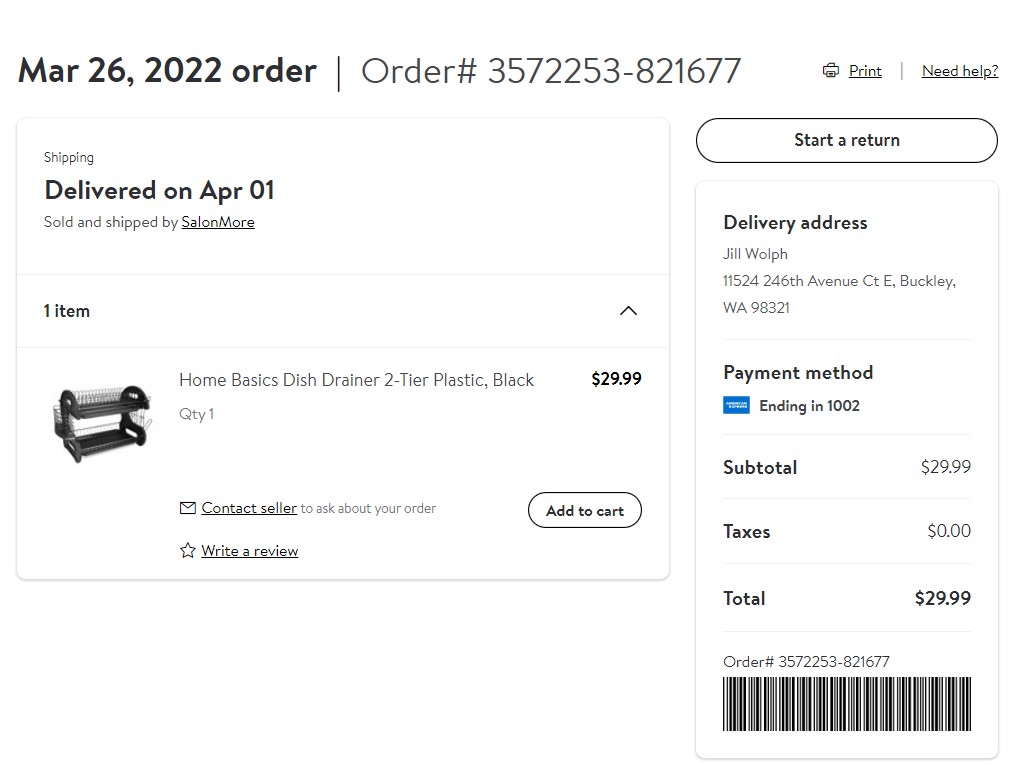Click the American Express card icon
Image resolution: width=1015 pixels, height=765 pixels.
736,405
